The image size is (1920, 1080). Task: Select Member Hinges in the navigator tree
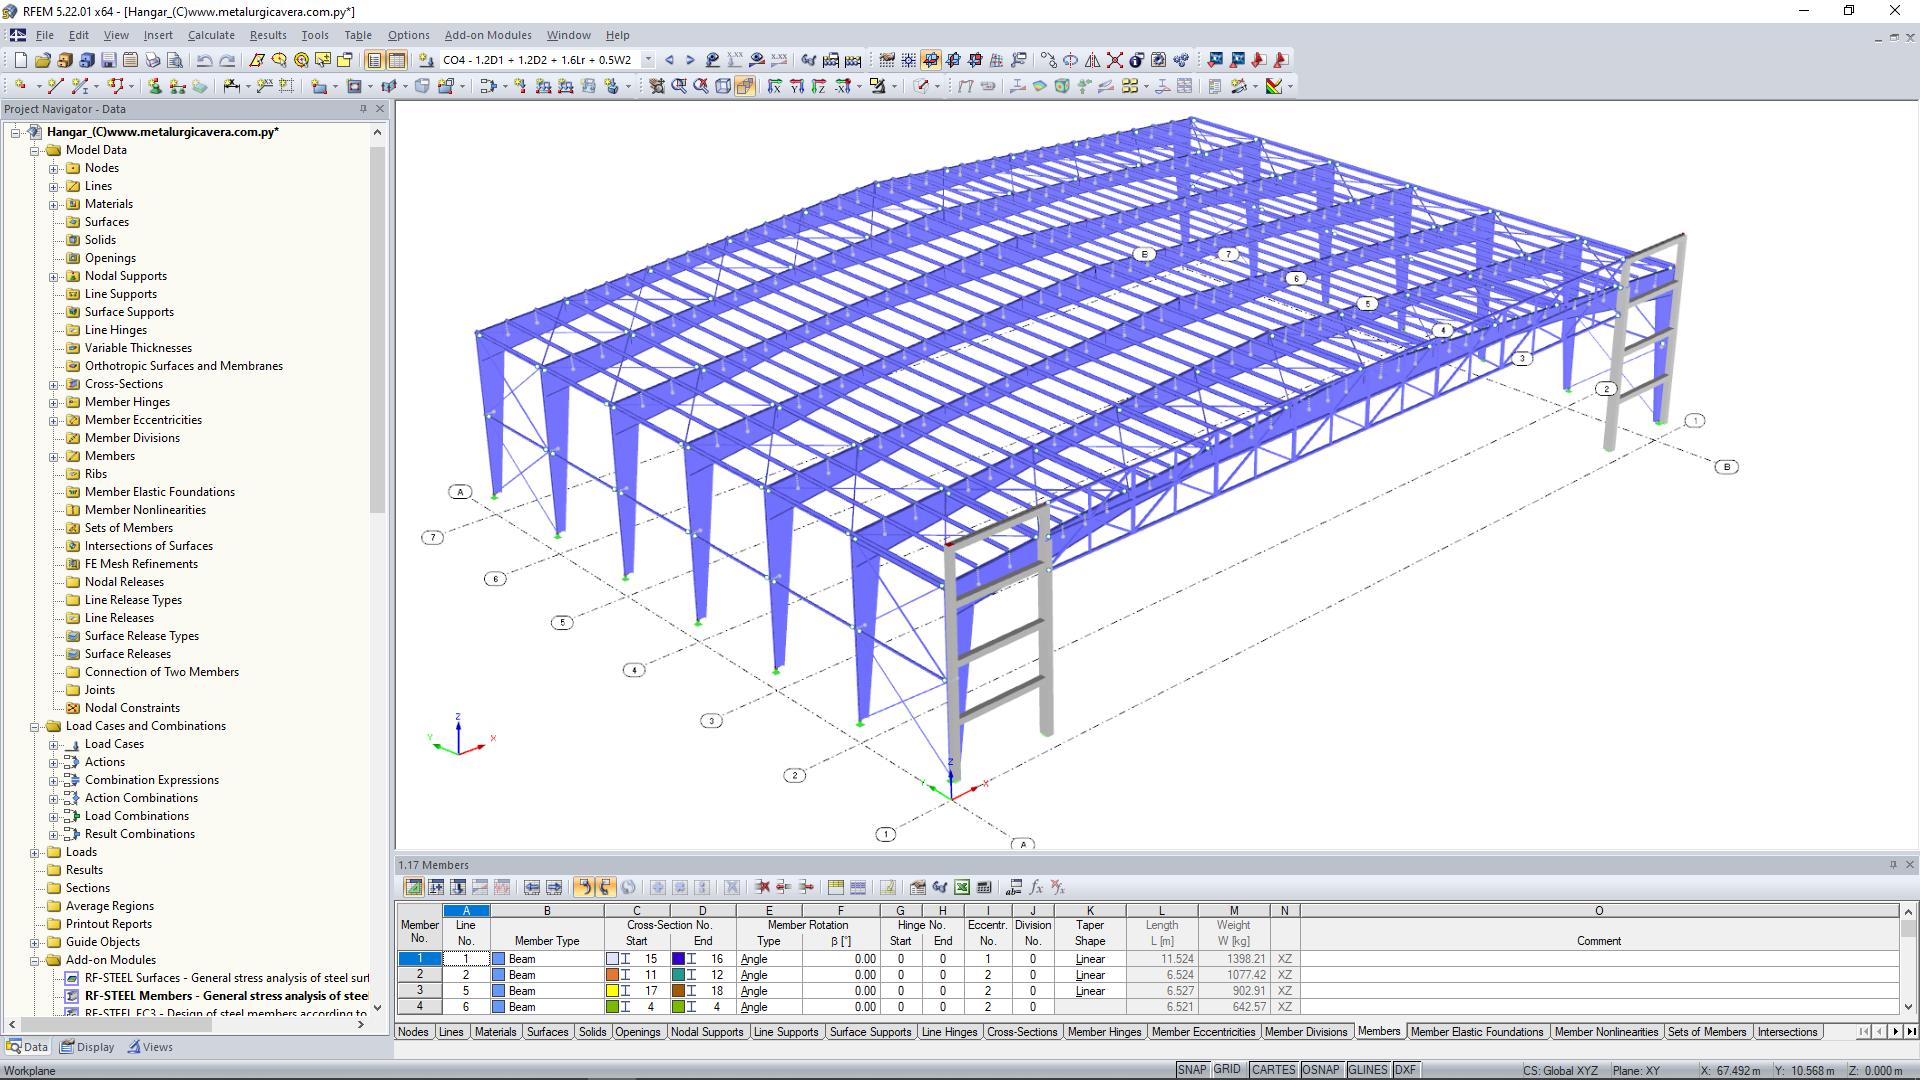127,402
